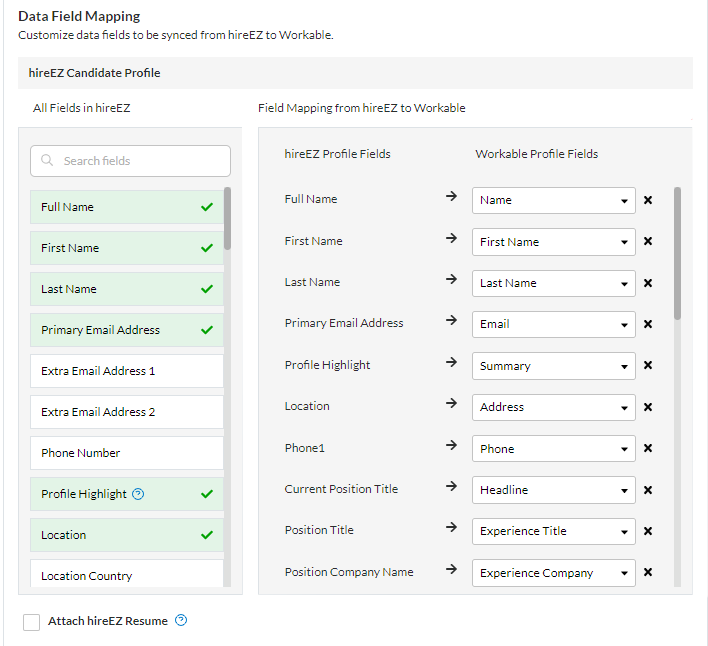Uncheck the Location field in hireEZ list
Viewport: 708px width, 646px height.
pyautogui.click(x=127, y=535)
